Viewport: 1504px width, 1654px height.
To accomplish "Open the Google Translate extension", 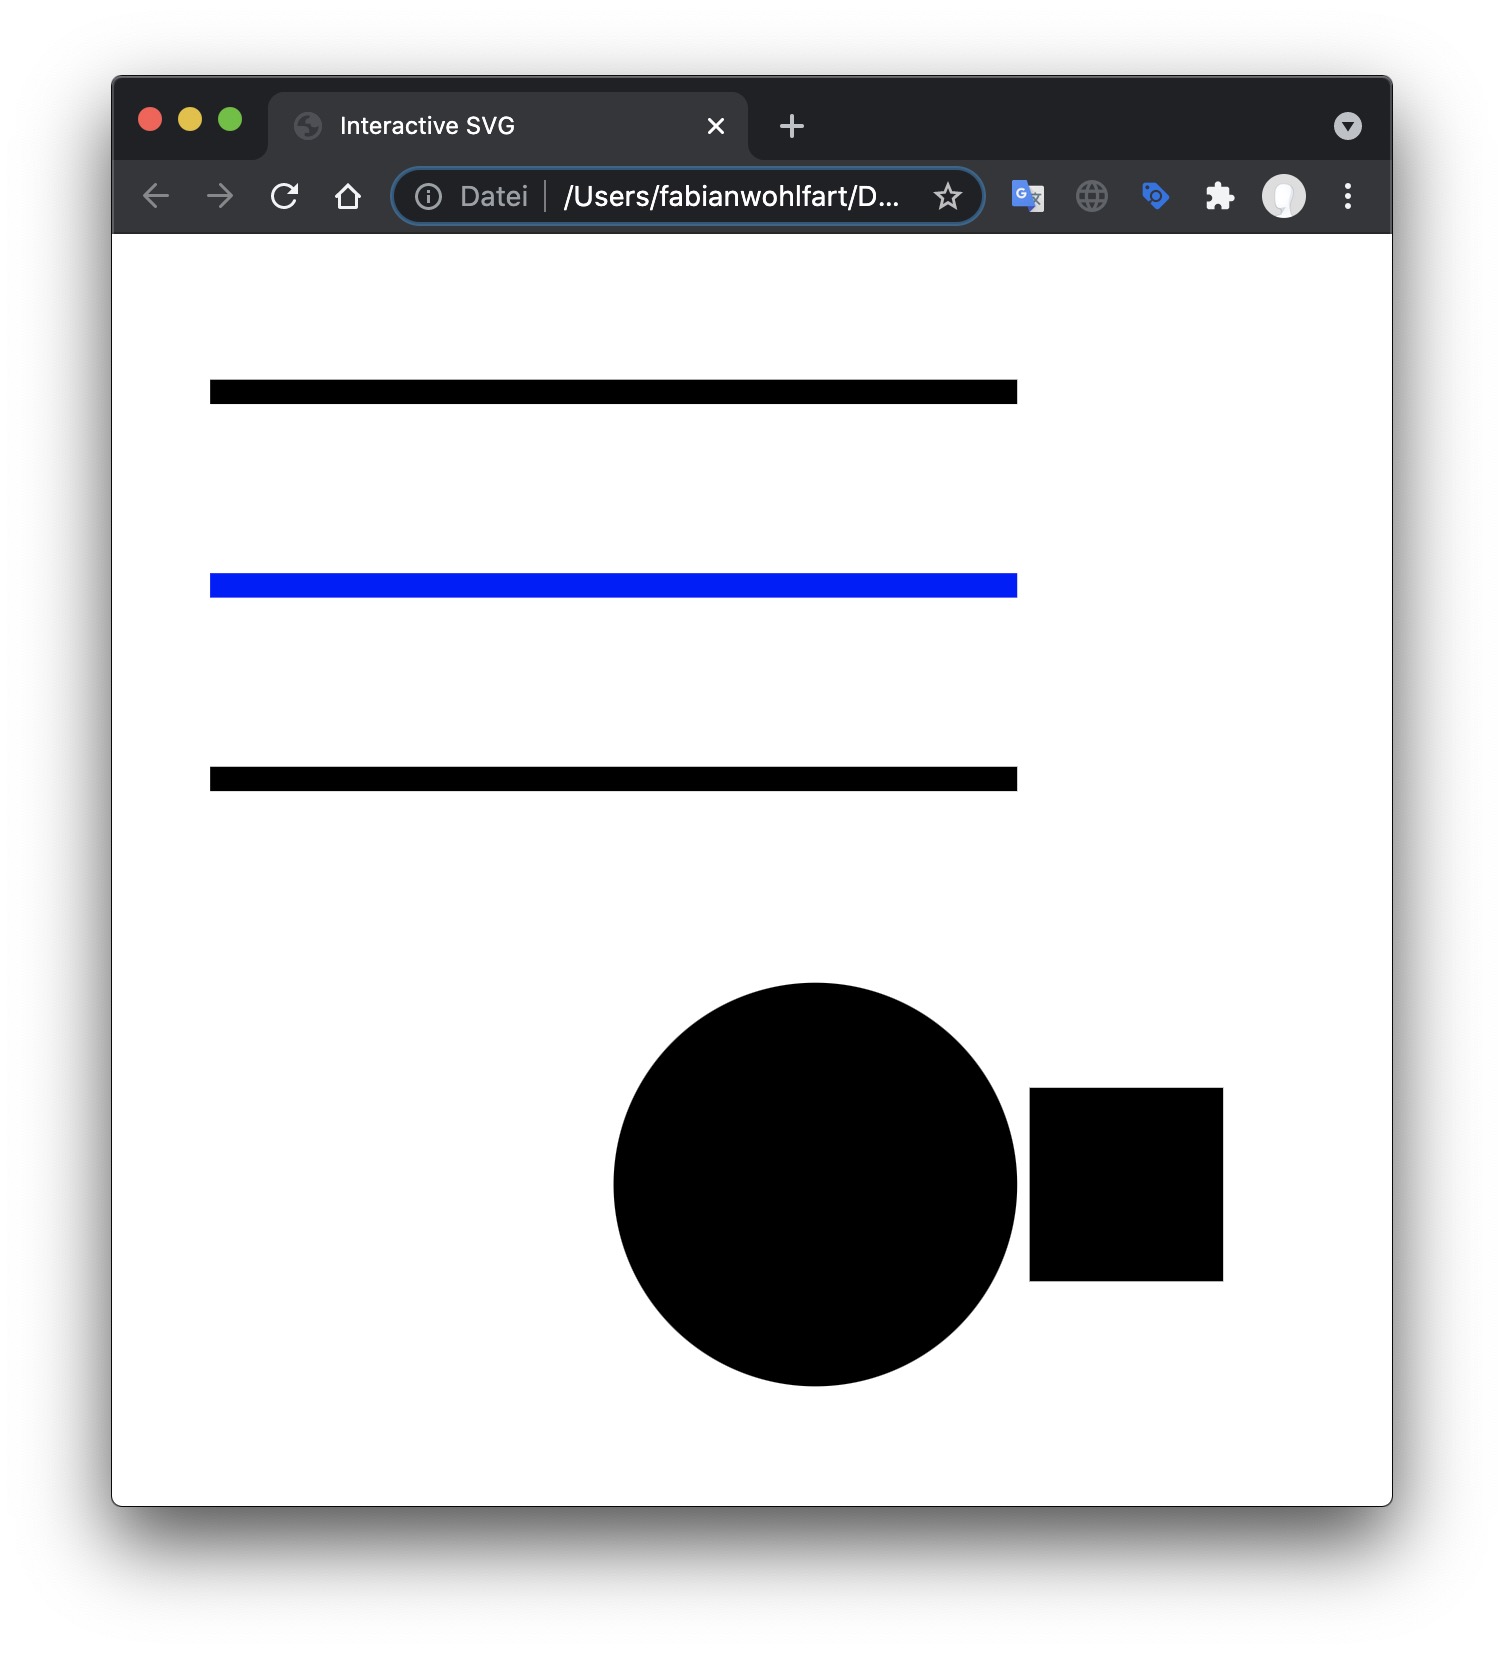I will [1028, 196].
